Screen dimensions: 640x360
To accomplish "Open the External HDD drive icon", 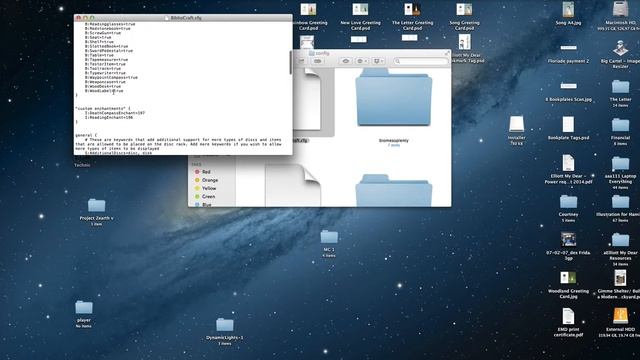I will [x=620, y=316].
